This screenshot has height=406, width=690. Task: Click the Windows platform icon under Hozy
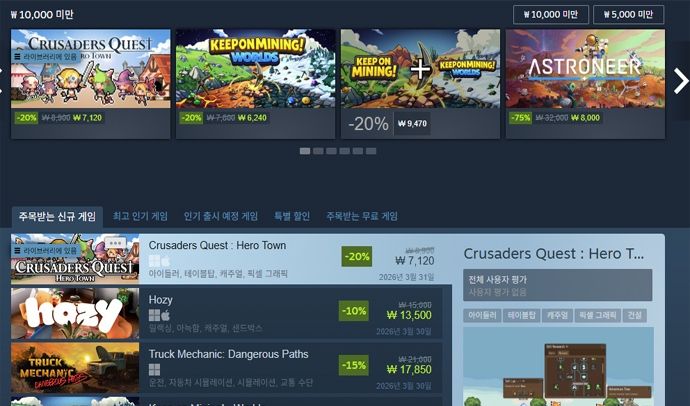pos(154,315)
